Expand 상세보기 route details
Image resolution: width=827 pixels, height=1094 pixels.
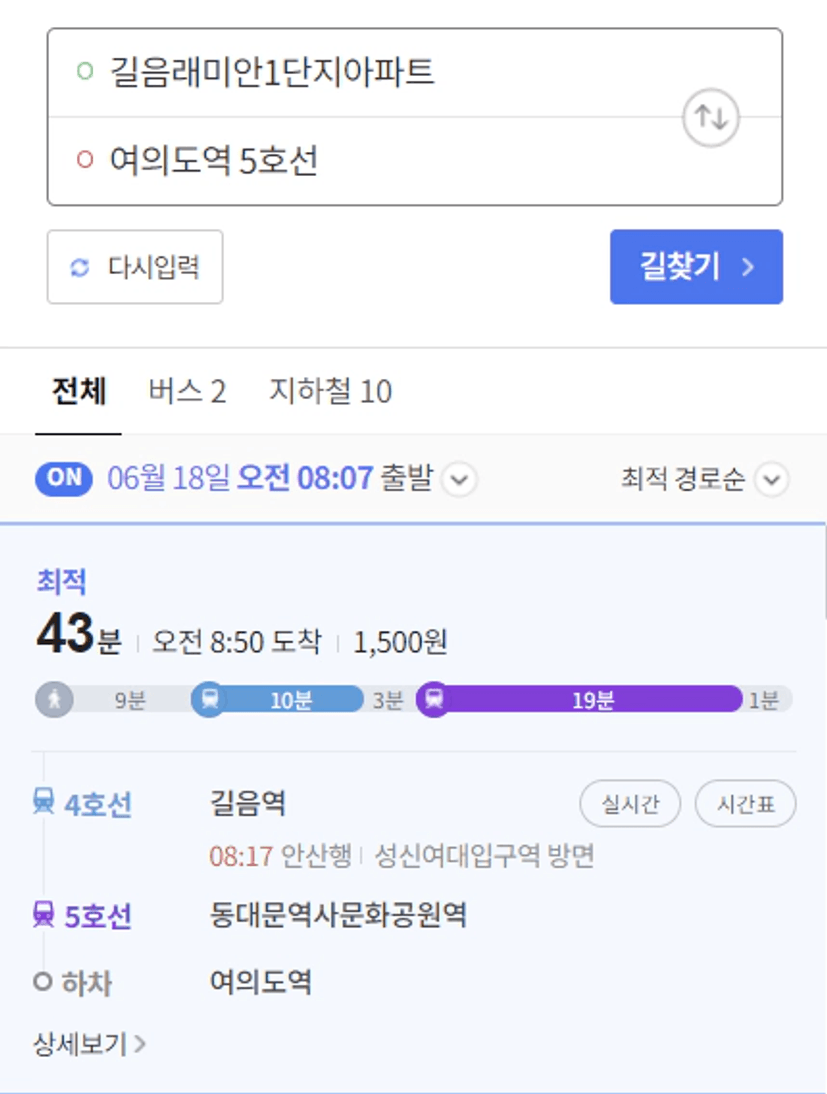(89, 1044)
